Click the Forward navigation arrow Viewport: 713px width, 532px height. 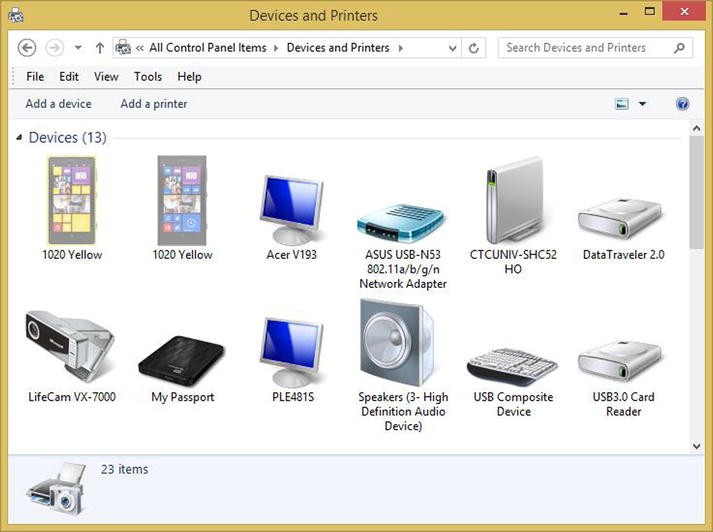coord(55,48)
